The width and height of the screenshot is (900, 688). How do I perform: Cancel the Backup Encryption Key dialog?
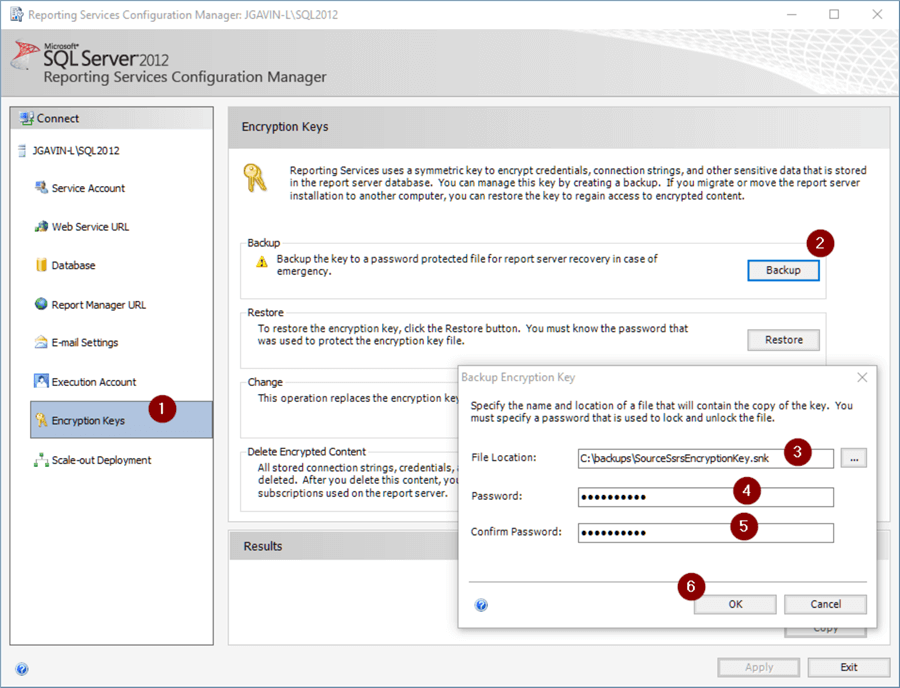(825, 604)
